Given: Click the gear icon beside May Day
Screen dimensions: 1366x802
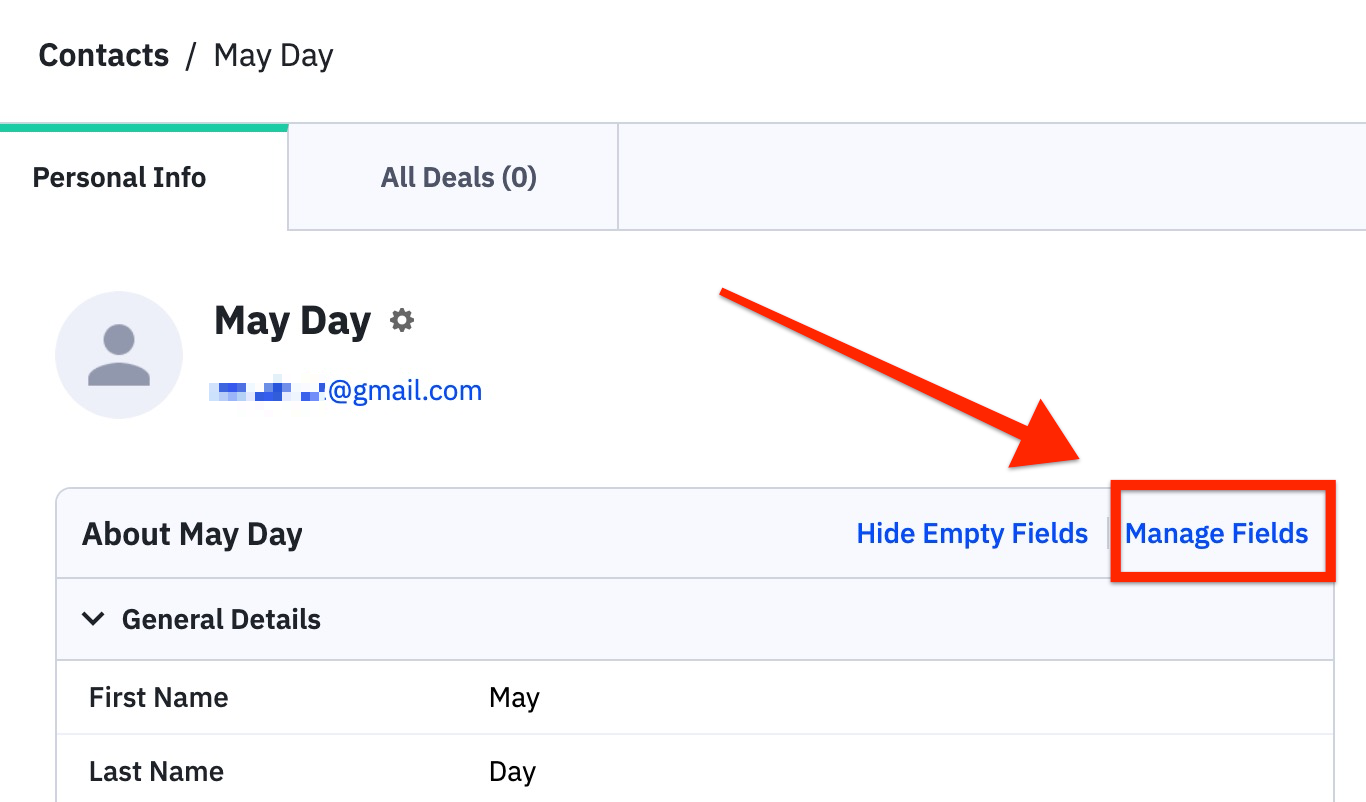Looking at the screenshot, I should 401,321.
